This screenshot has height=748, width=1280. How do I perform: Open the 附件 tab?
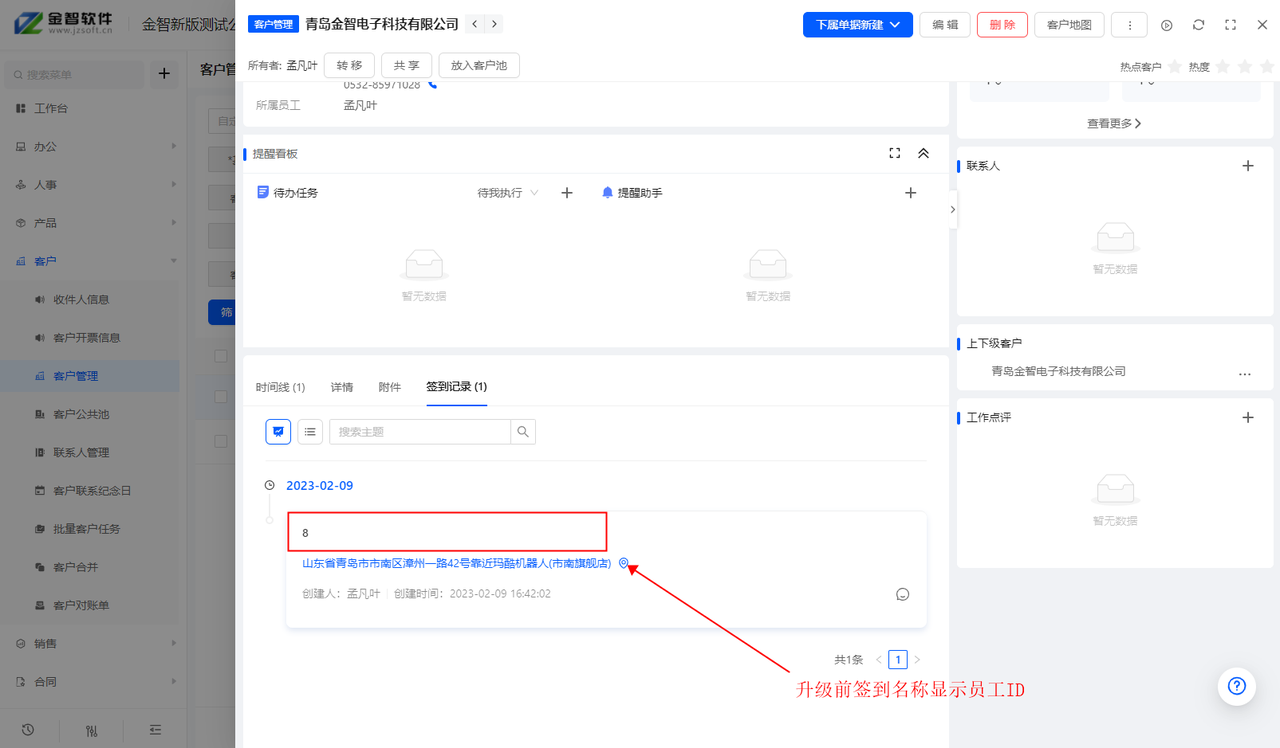[390, 387]
